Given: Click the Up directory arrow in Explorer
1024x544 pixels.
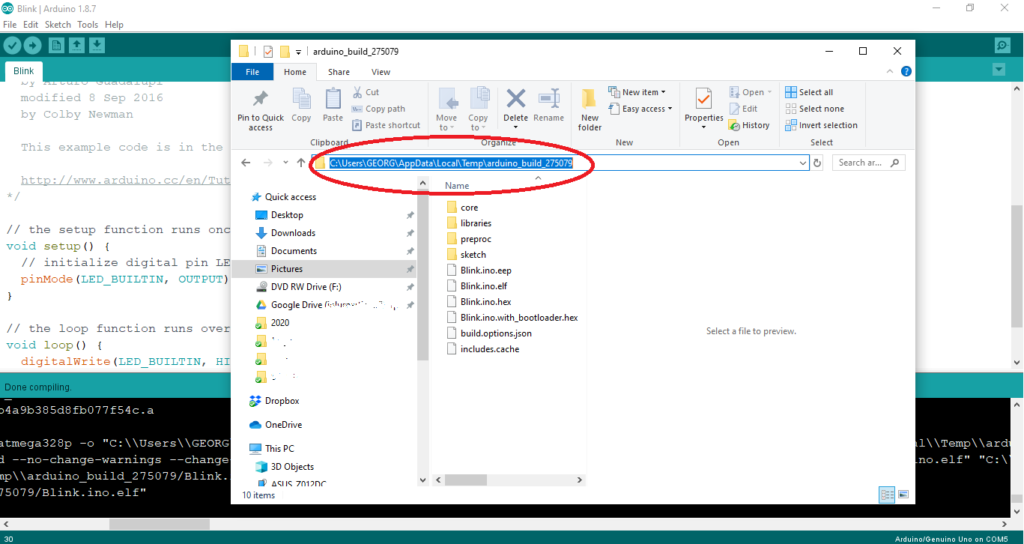Looking at the screenshot, I should 301,162.
